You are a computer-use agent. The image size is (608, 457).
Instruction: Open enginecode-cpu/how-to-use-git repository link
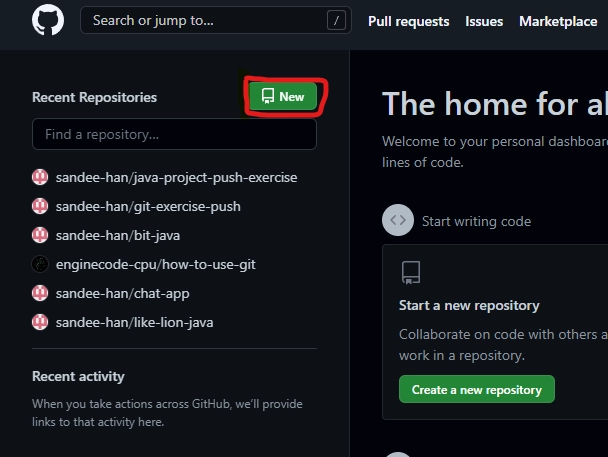[156, 264]
